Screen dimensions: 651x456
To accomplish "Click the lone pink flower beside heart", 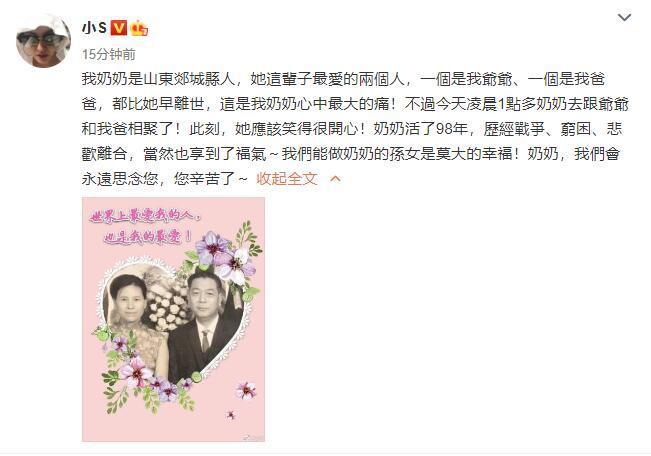I will click(246, 391).
